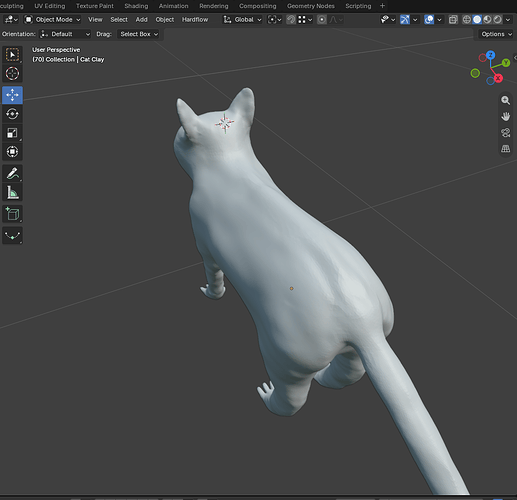Open object visibility filter dropdown
The image size is (517, 500).
[388, 20]
